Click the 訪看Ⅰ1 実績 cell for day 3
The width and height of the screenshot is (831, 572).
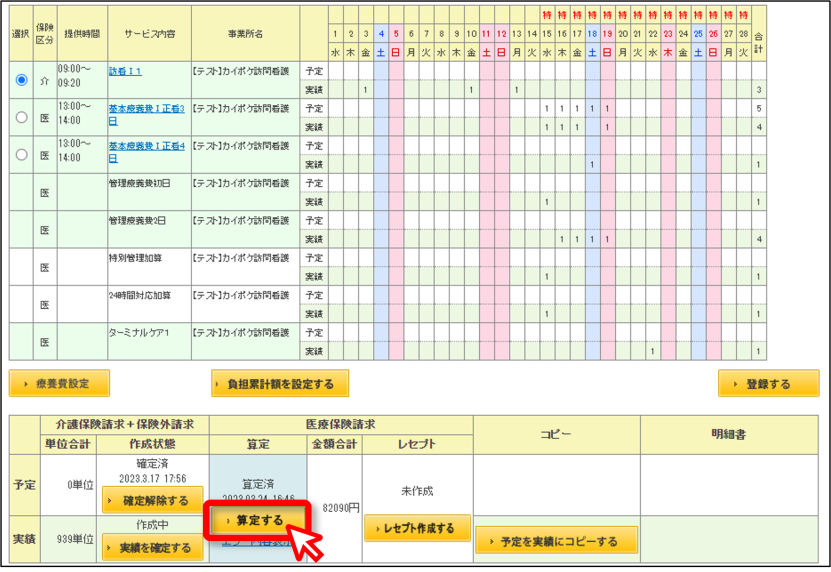click(366, 90)
